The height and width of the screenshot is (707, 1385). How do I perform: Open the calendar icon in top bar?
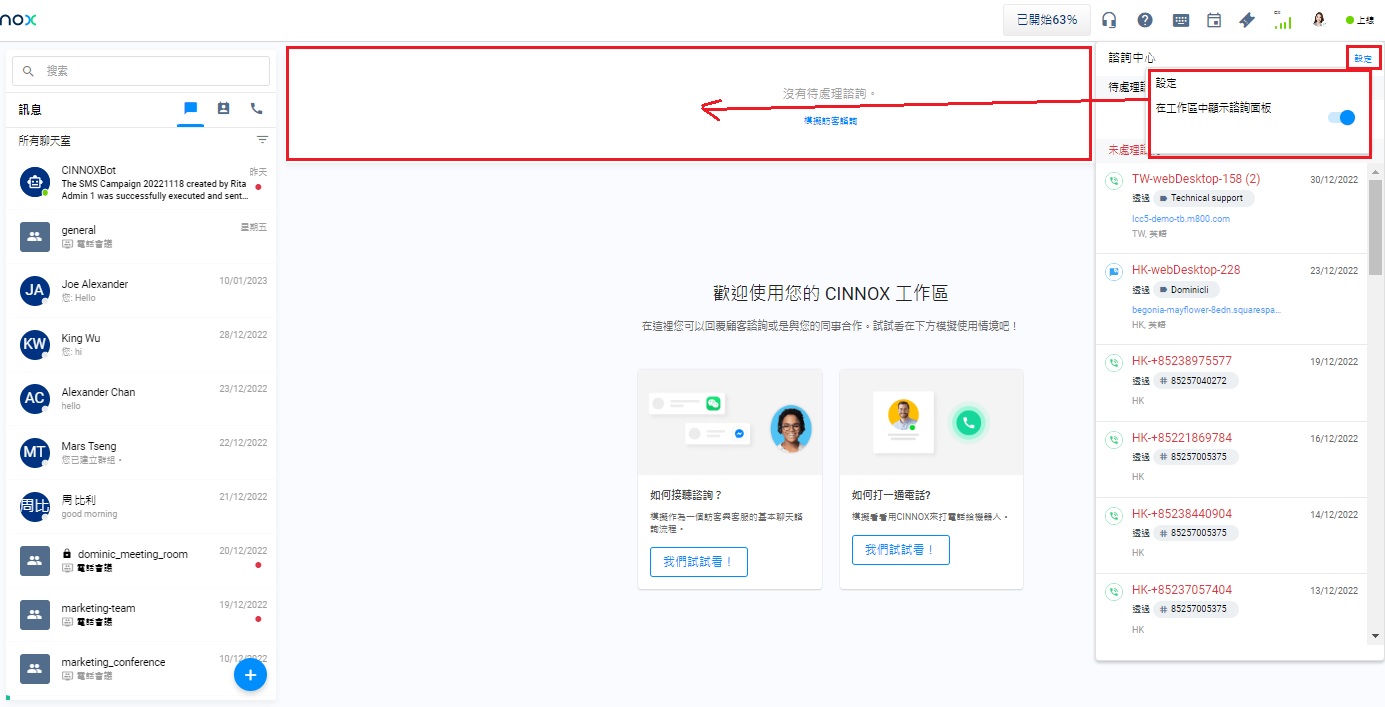click(1214, 20)
